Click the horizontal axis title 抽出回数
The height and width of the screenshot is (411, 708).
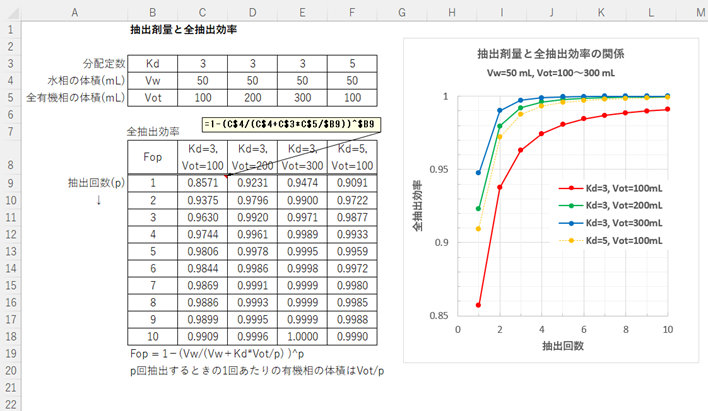563,346
